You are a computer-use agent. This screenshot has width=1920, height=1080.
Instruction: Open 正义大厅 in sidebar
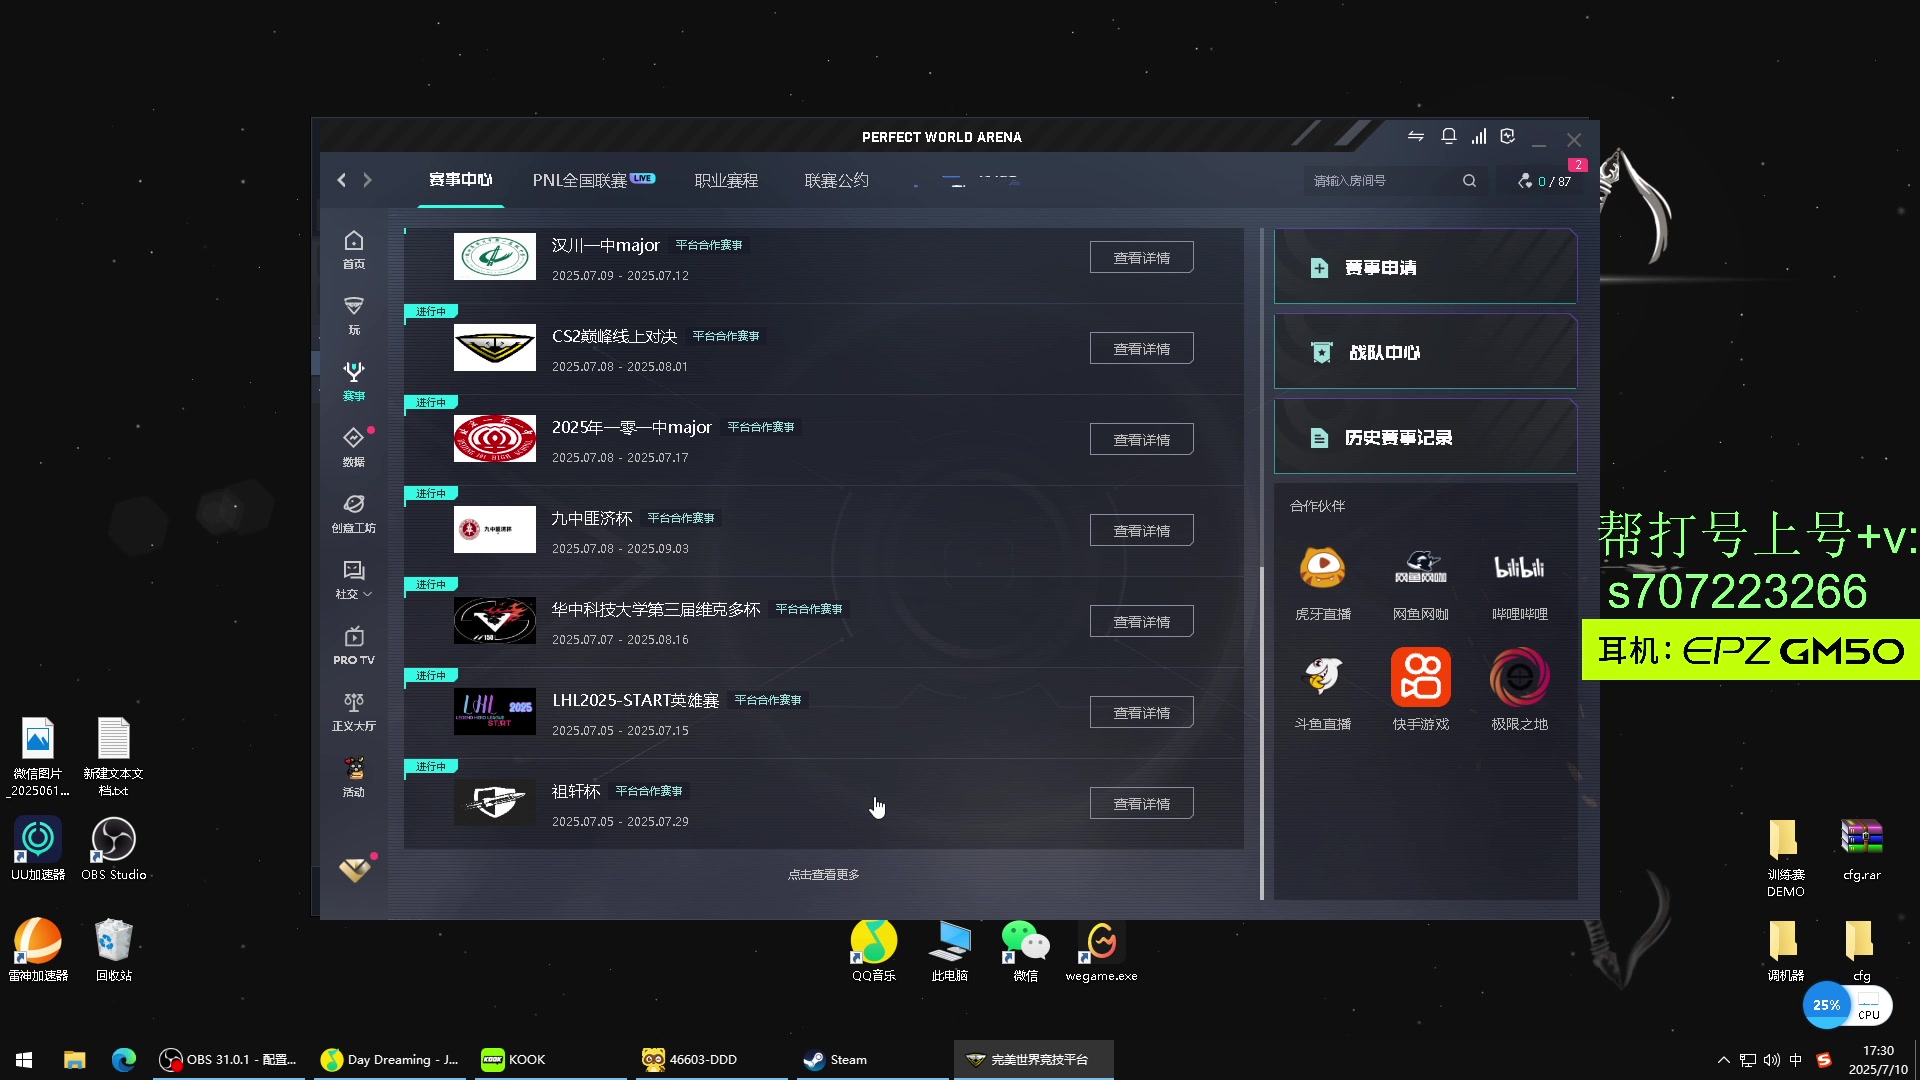354,712
